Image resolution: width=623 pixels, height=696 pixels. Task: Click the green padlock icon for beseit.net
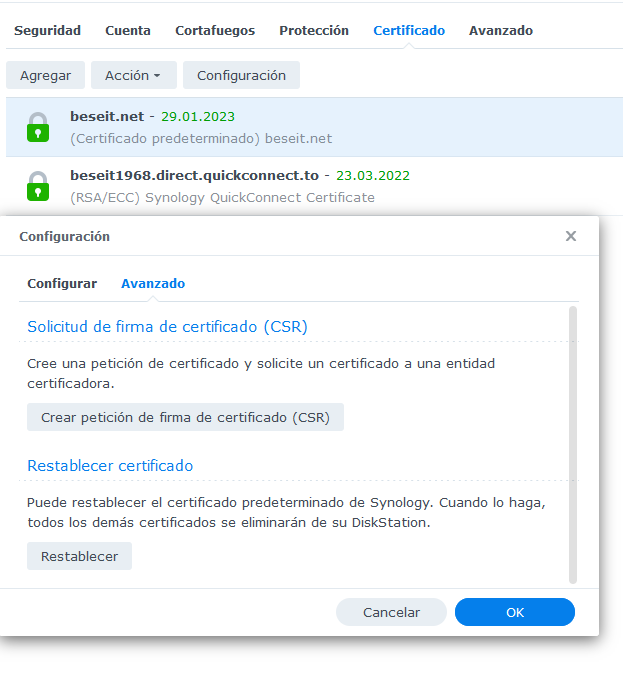38,127
